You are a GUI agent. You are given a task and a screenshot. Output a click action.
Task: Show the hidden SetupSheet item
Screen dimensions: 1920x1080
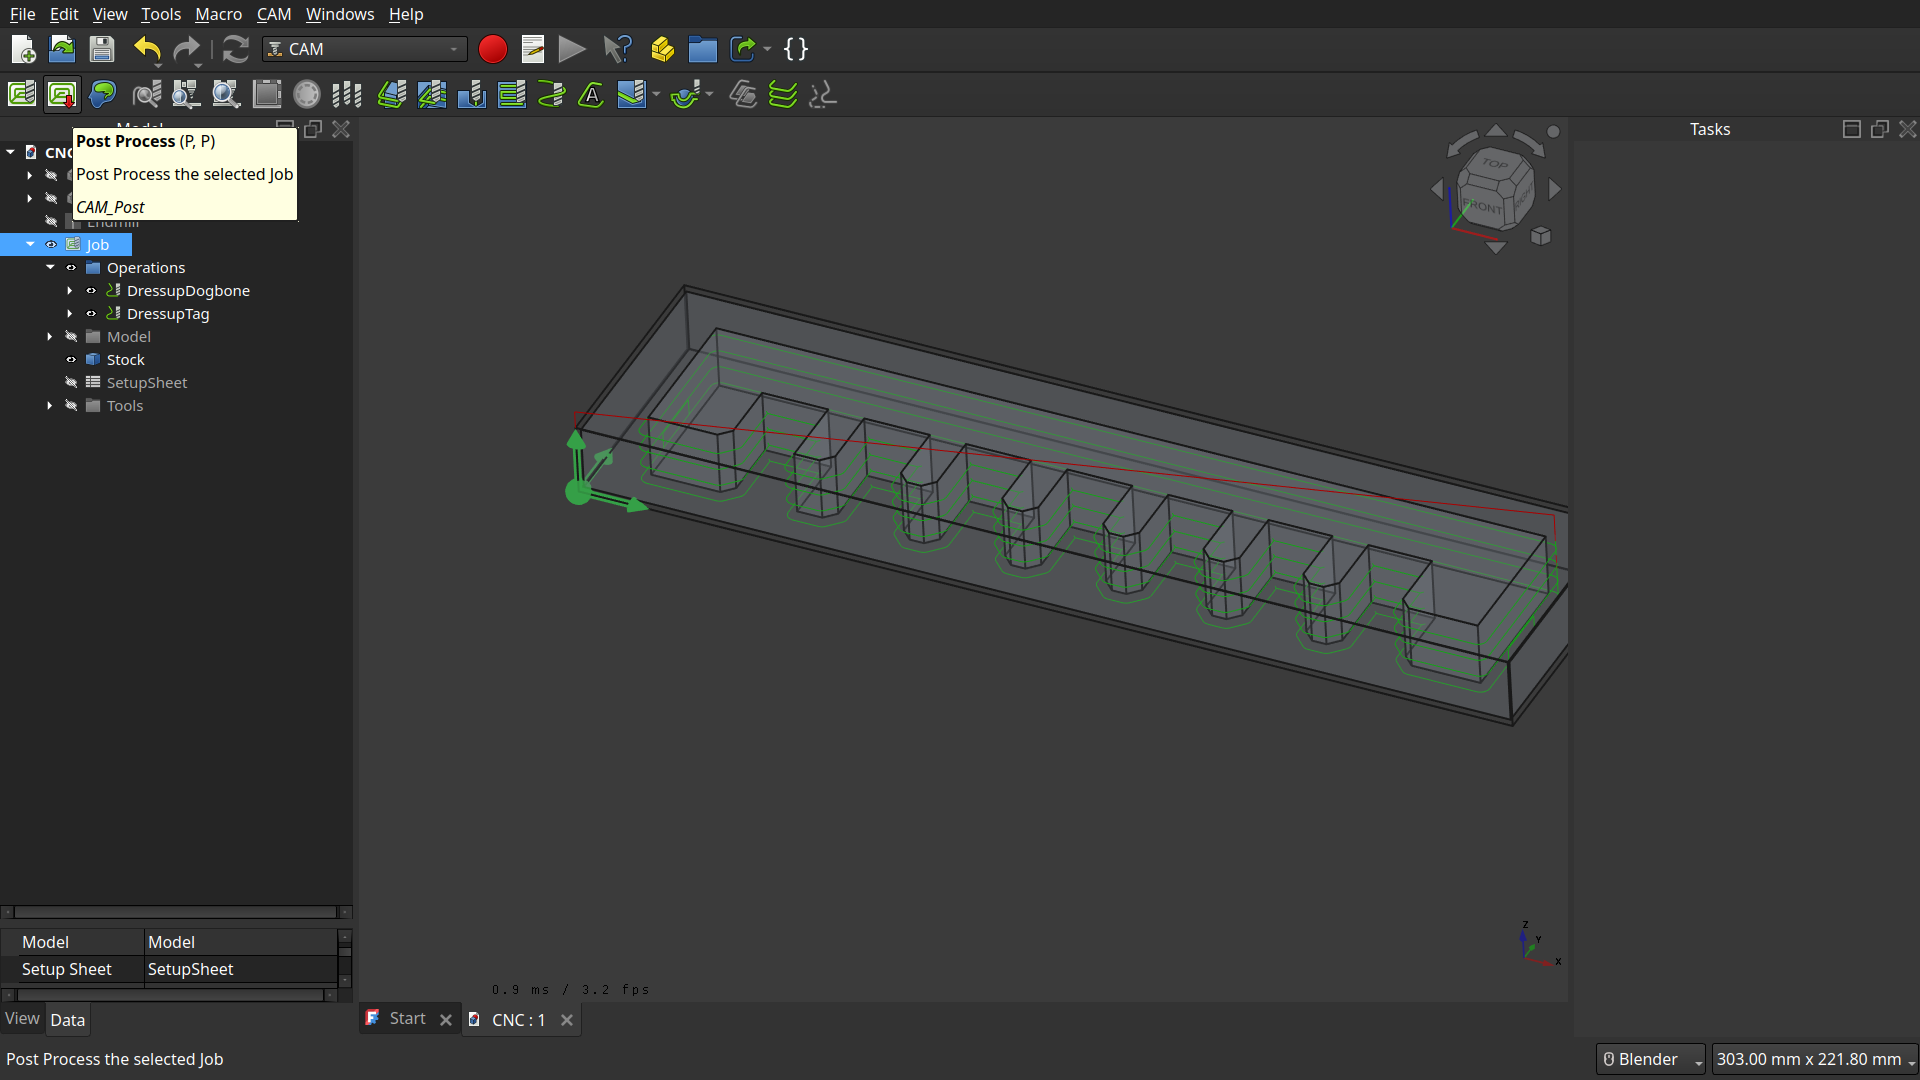[x=71, y=383]
